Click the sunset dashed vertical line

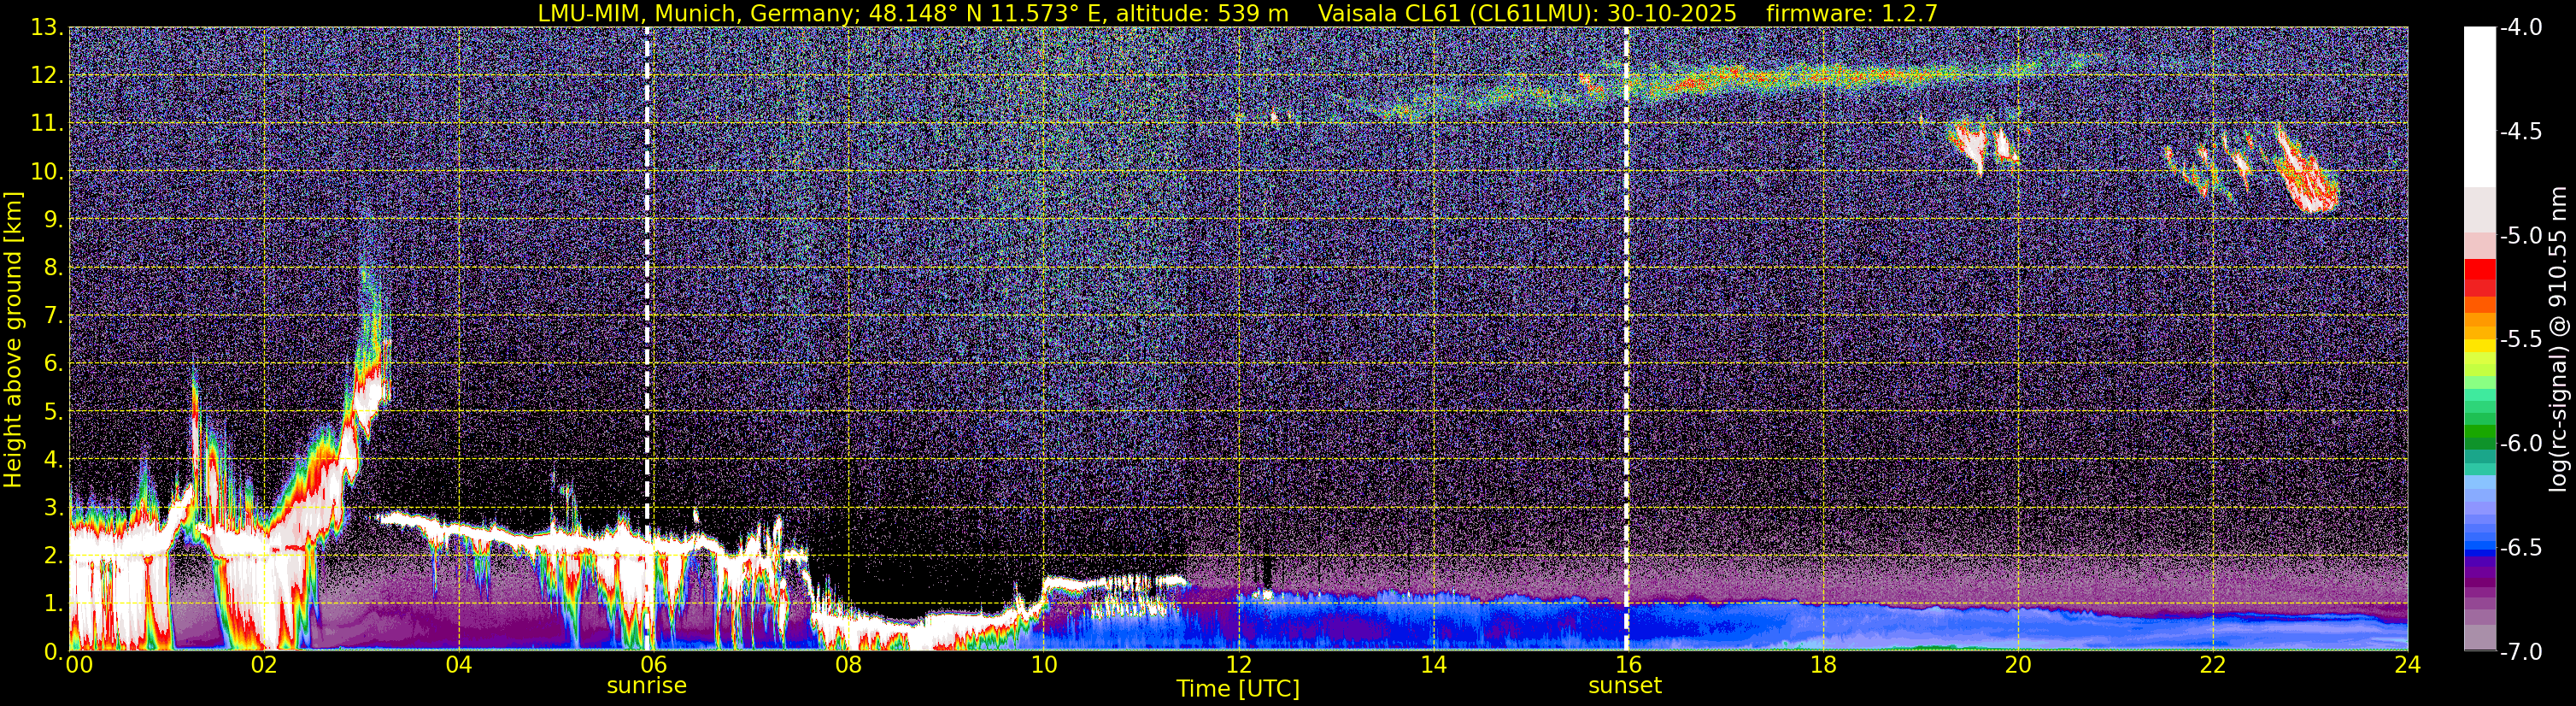click(1626, 338)
